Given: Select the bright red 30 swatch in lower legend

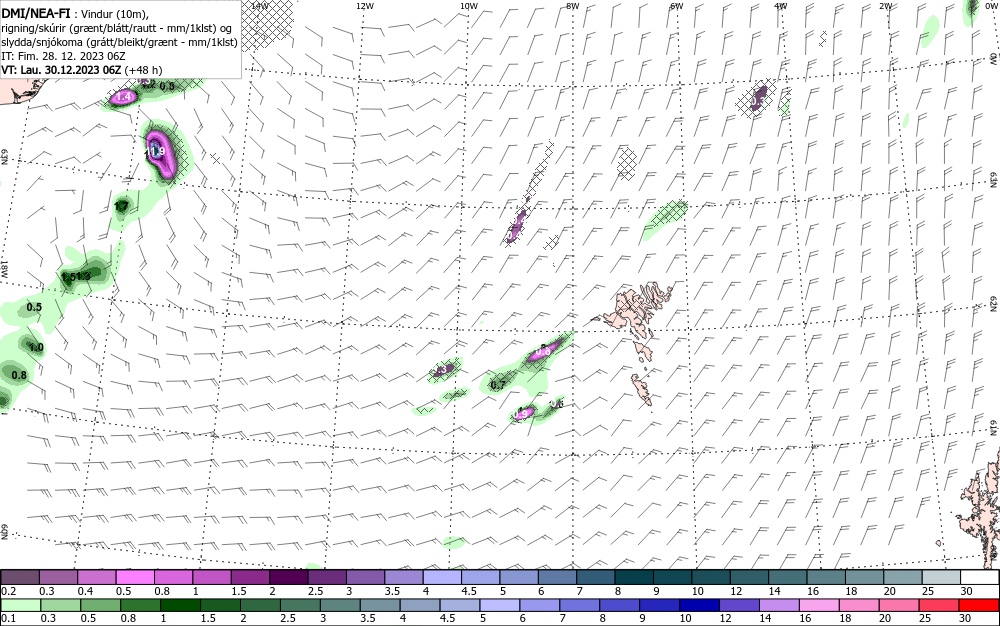Looking at the screenshot, I should [x=979, y=605].
